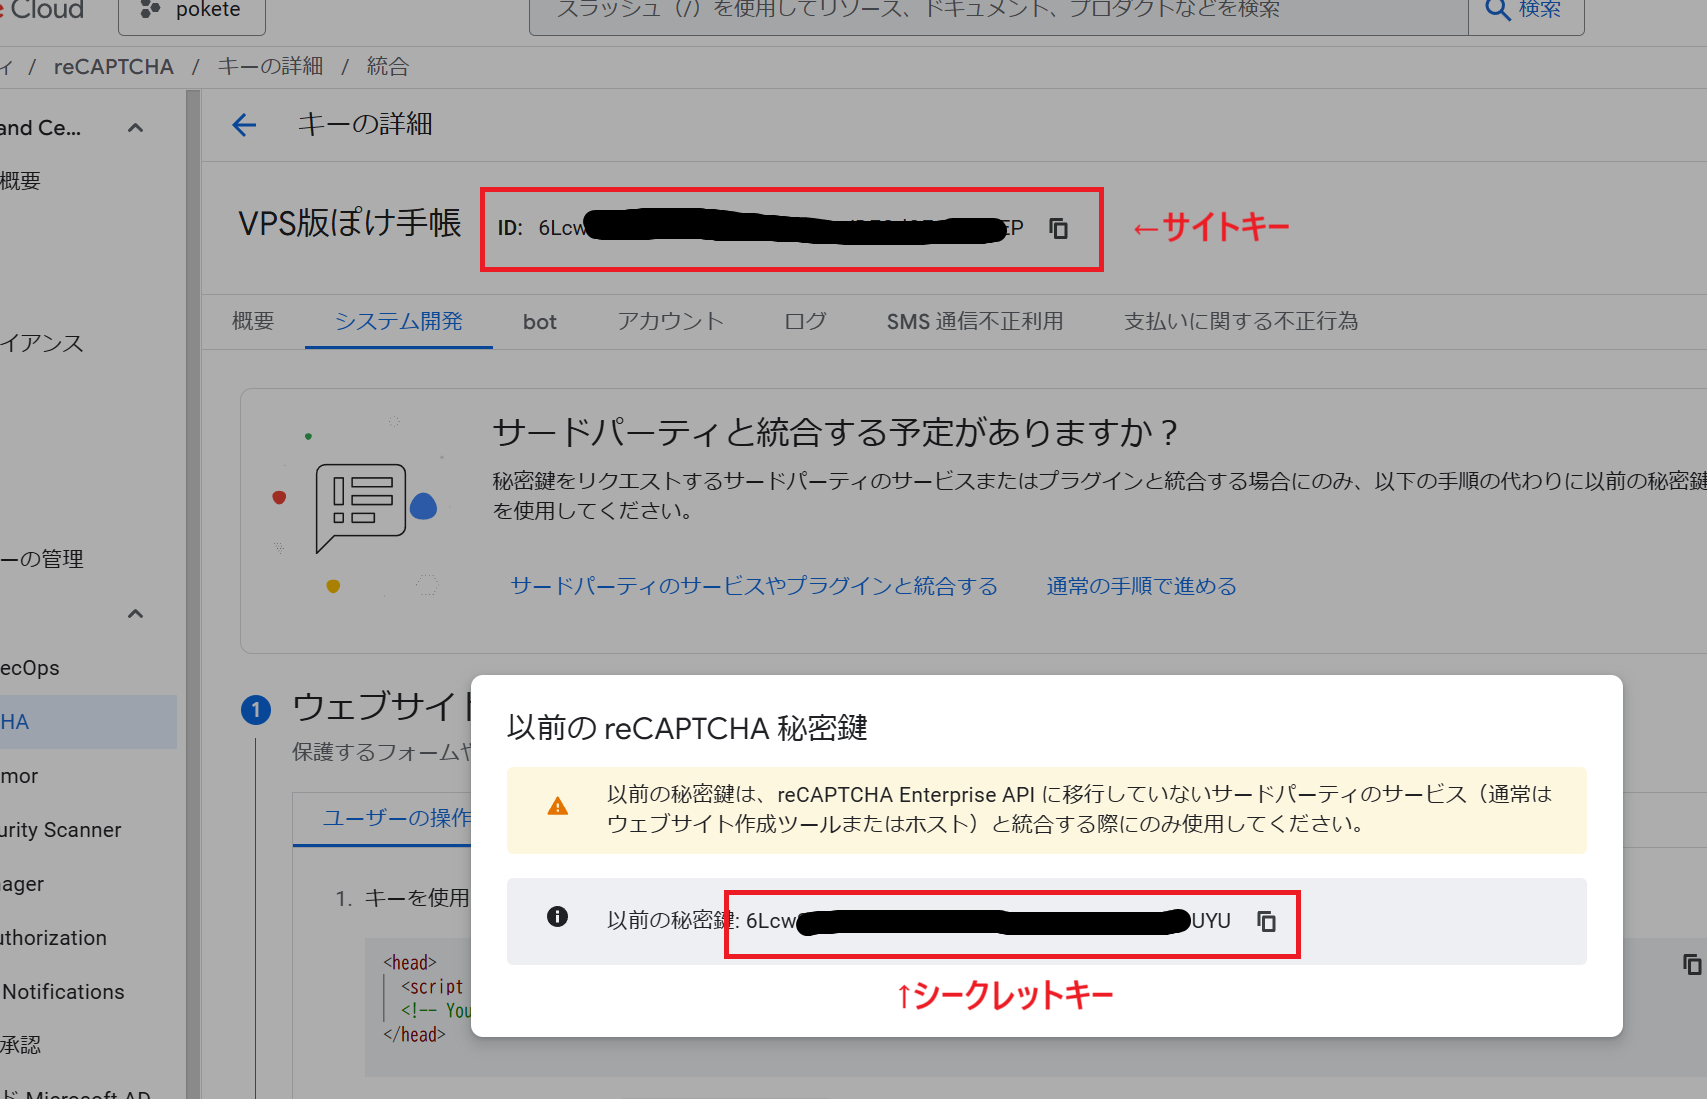
Task: Copy the legacy secret key
Action: [1266, 921]
